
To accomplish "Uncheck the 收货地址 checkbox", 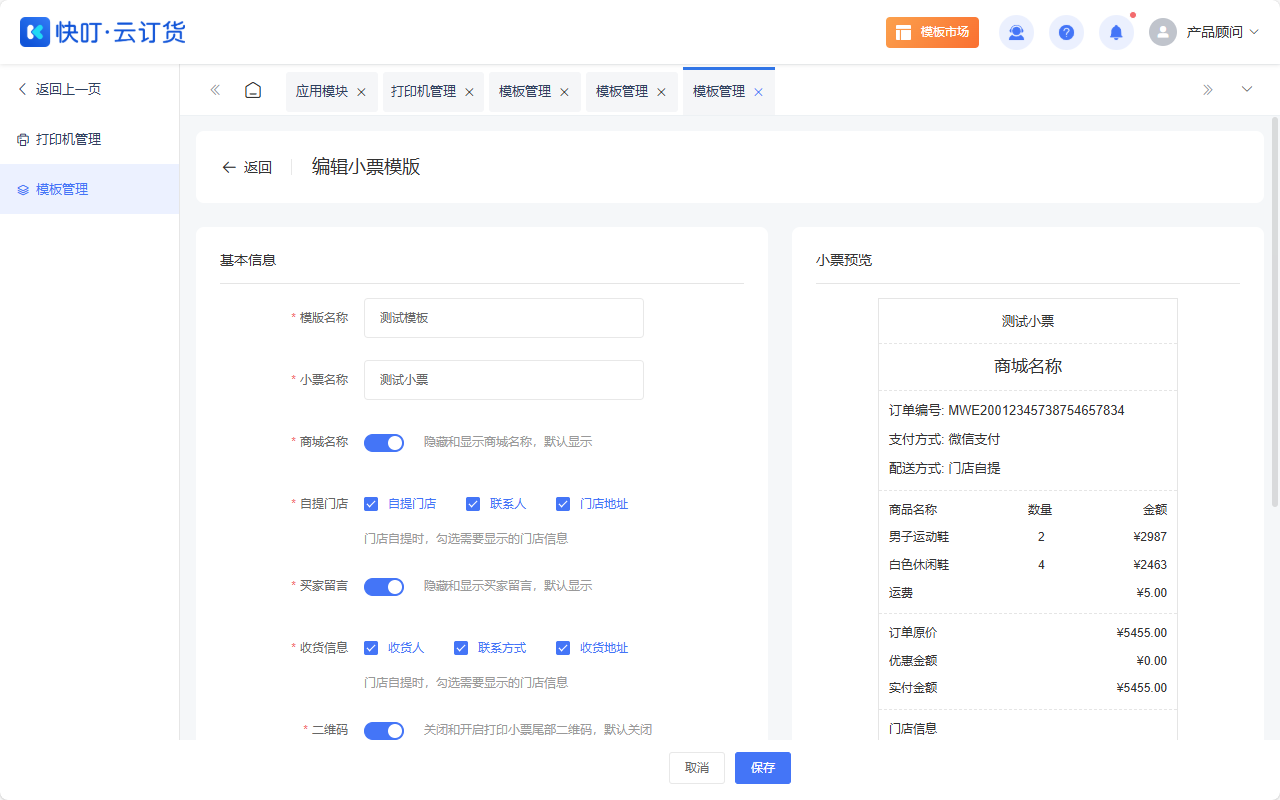I will tap(563, 648).
